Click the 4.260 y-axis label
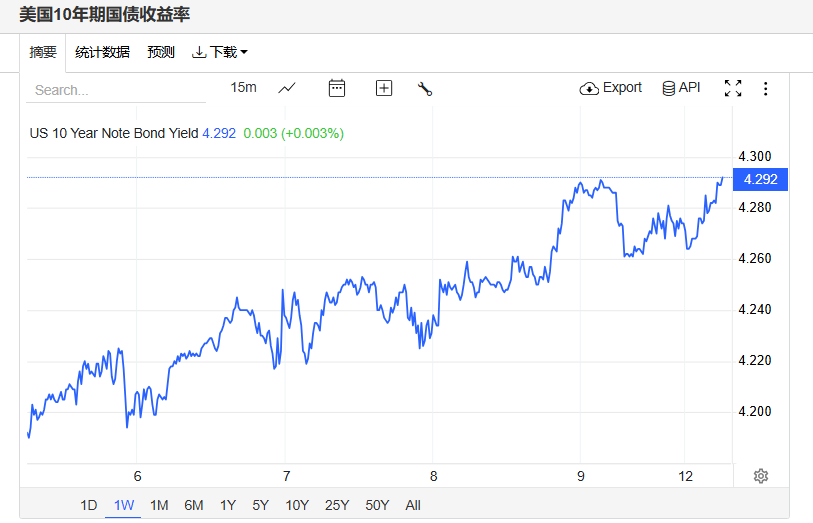Viewport: 813px width, 523px height. [754, 258]
